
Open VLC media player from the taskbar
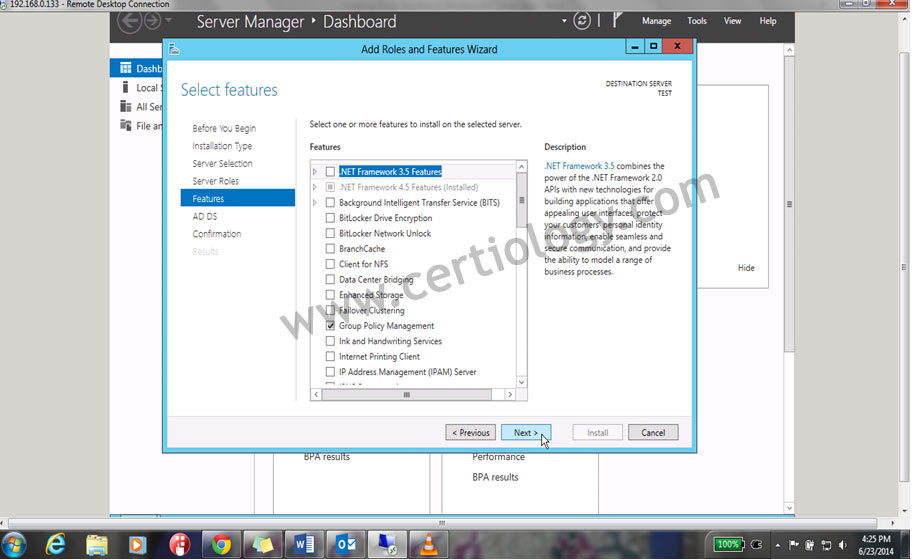tap(429, 545)
